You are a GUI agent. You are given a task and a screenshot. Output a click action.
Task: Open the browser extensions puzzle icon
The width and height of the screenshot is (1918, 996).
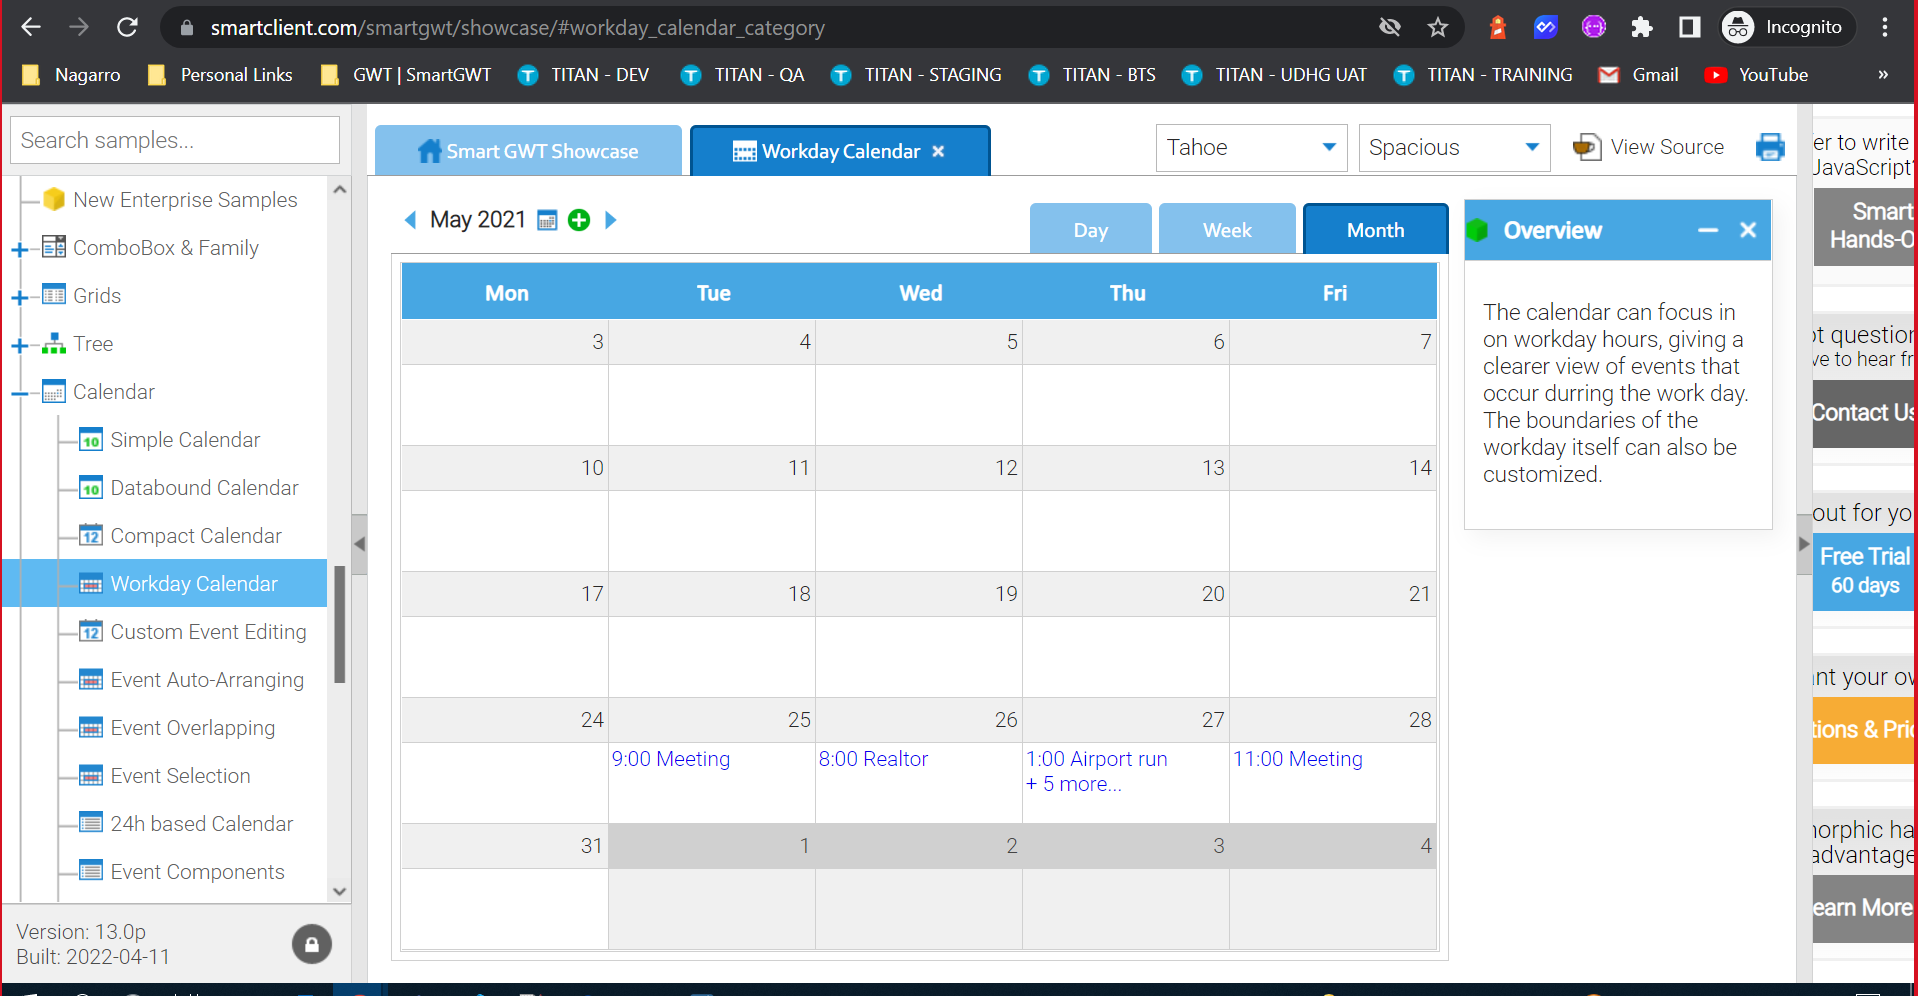[1641, 27]
